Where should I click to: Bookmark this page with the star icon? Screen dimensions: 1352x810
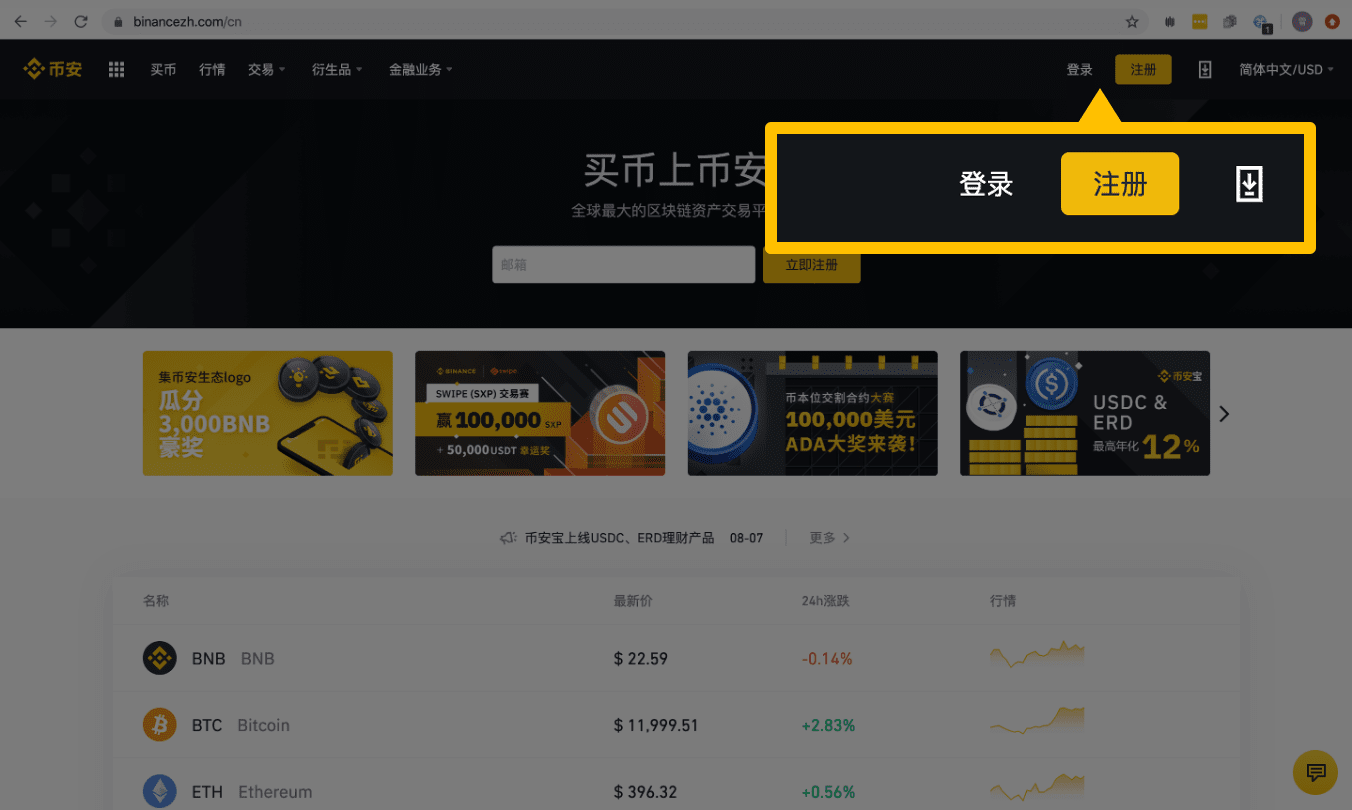click(1132, 21)
